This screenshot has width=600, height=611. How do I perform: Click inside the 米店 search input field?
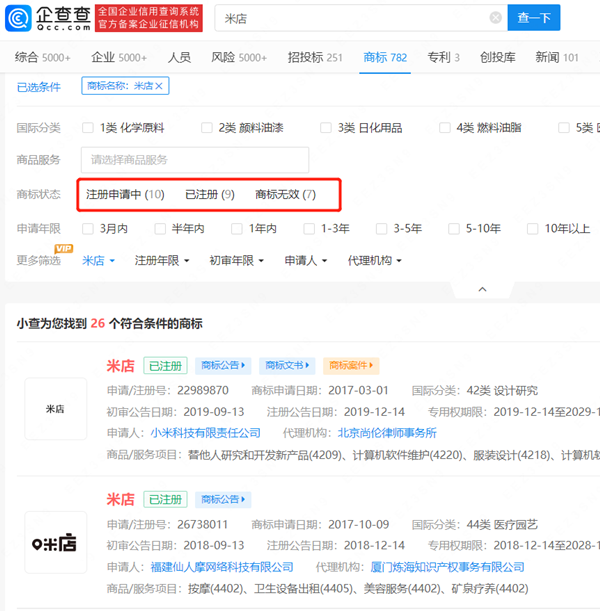point(350,18)
